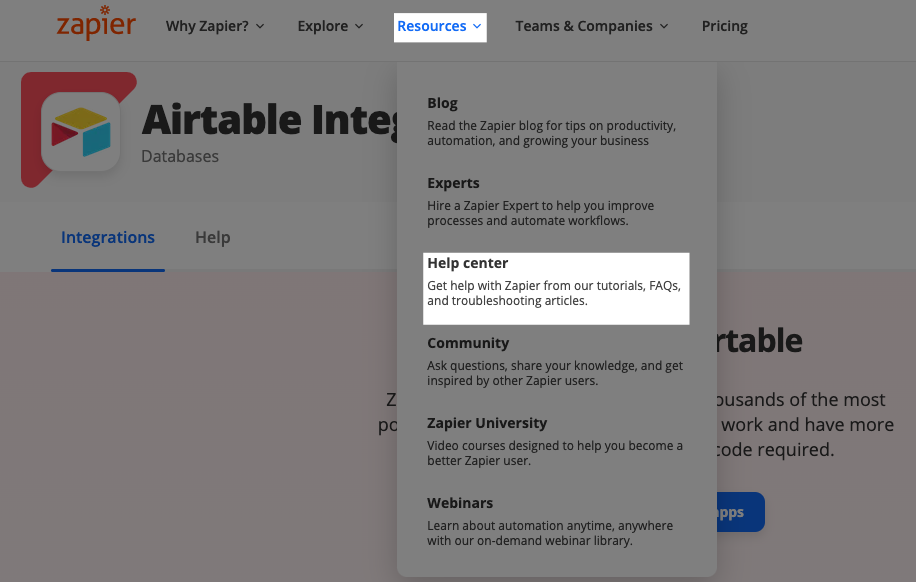Click 'Learn about automation anytime' description
This screenshot has width=916, height=582.
tap(550, 534)
